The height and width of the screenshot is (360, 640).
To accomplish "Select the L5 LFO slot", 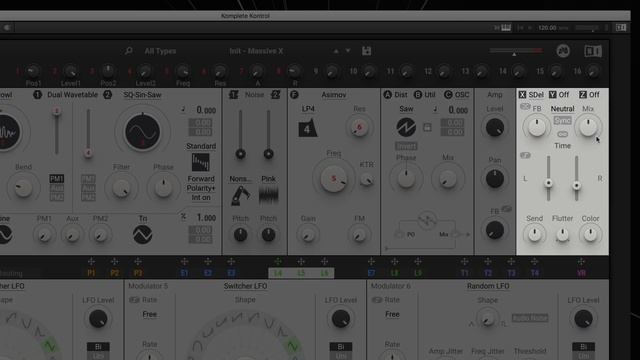I will coord(301,273).
